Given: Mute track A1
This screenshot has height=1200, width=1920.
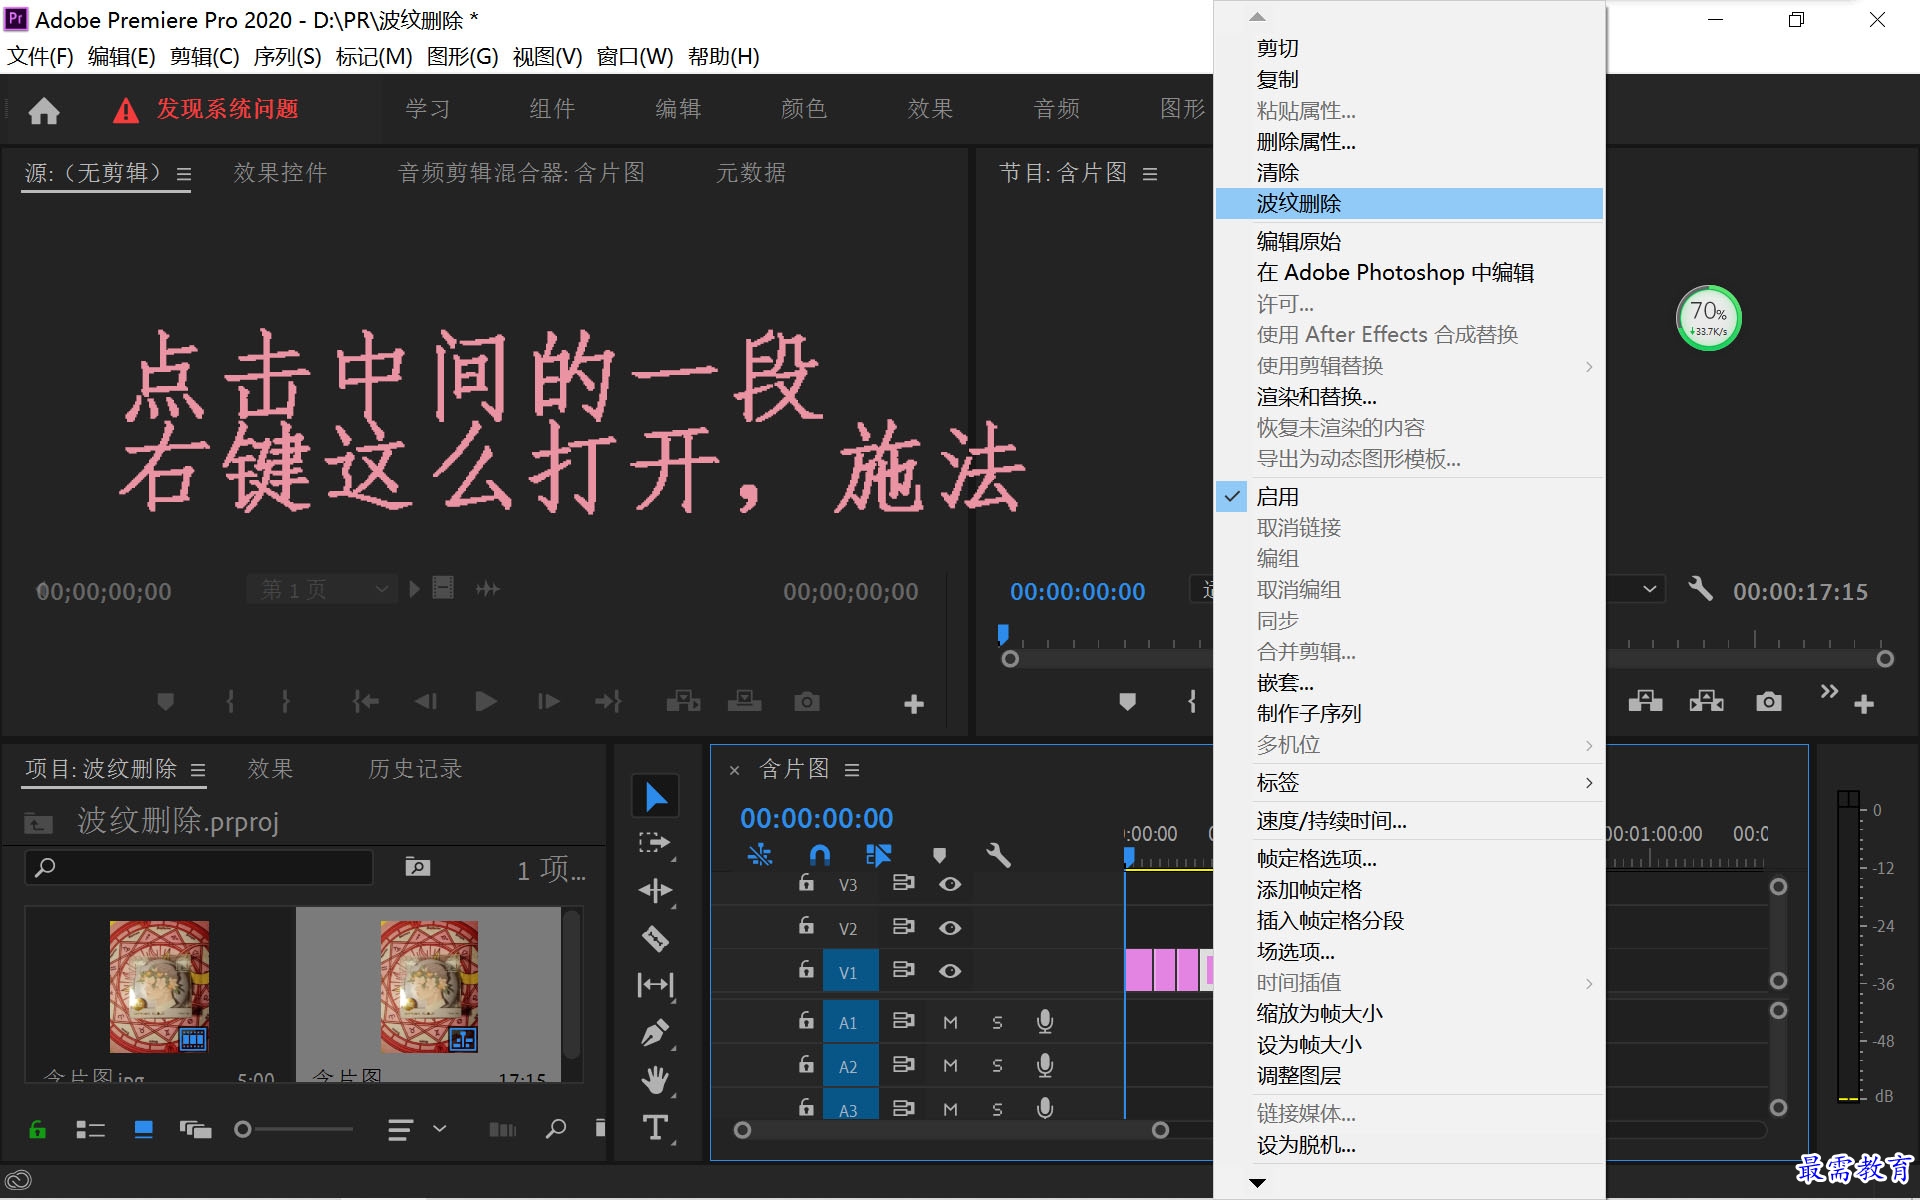Looking at the screenshot, I should tap(950, 1023).
